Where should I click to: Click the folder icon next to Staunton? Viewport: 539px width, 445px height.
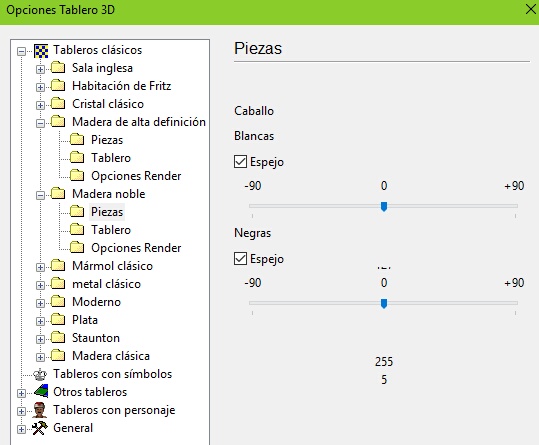[58, 338]
